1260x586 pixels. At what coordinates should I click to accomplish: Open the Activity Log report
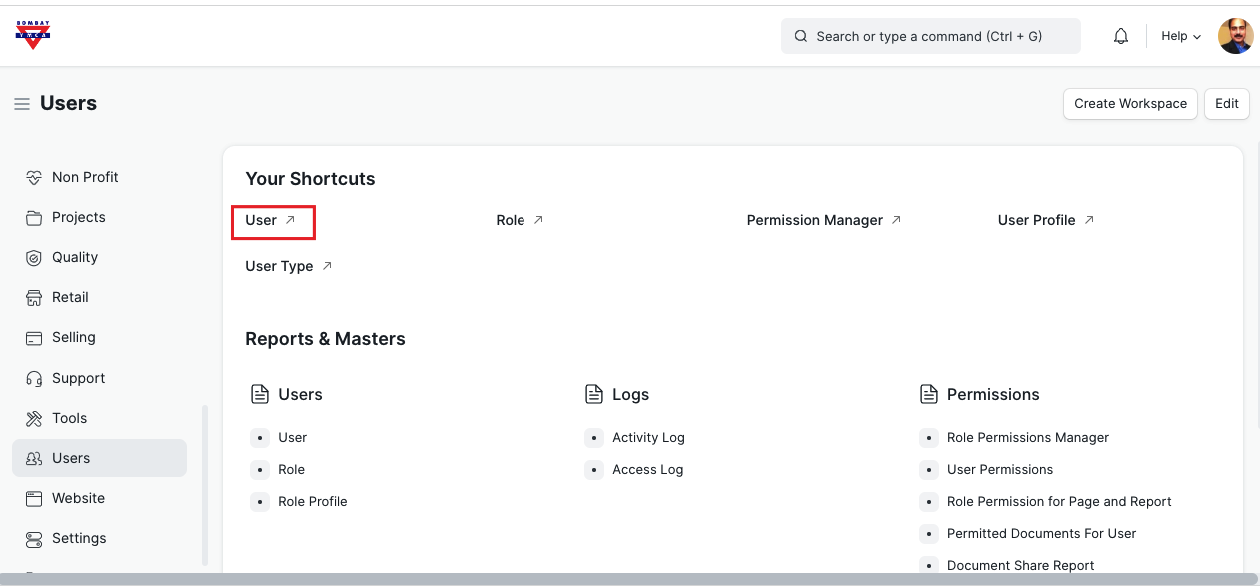click(x=648, y=437)
